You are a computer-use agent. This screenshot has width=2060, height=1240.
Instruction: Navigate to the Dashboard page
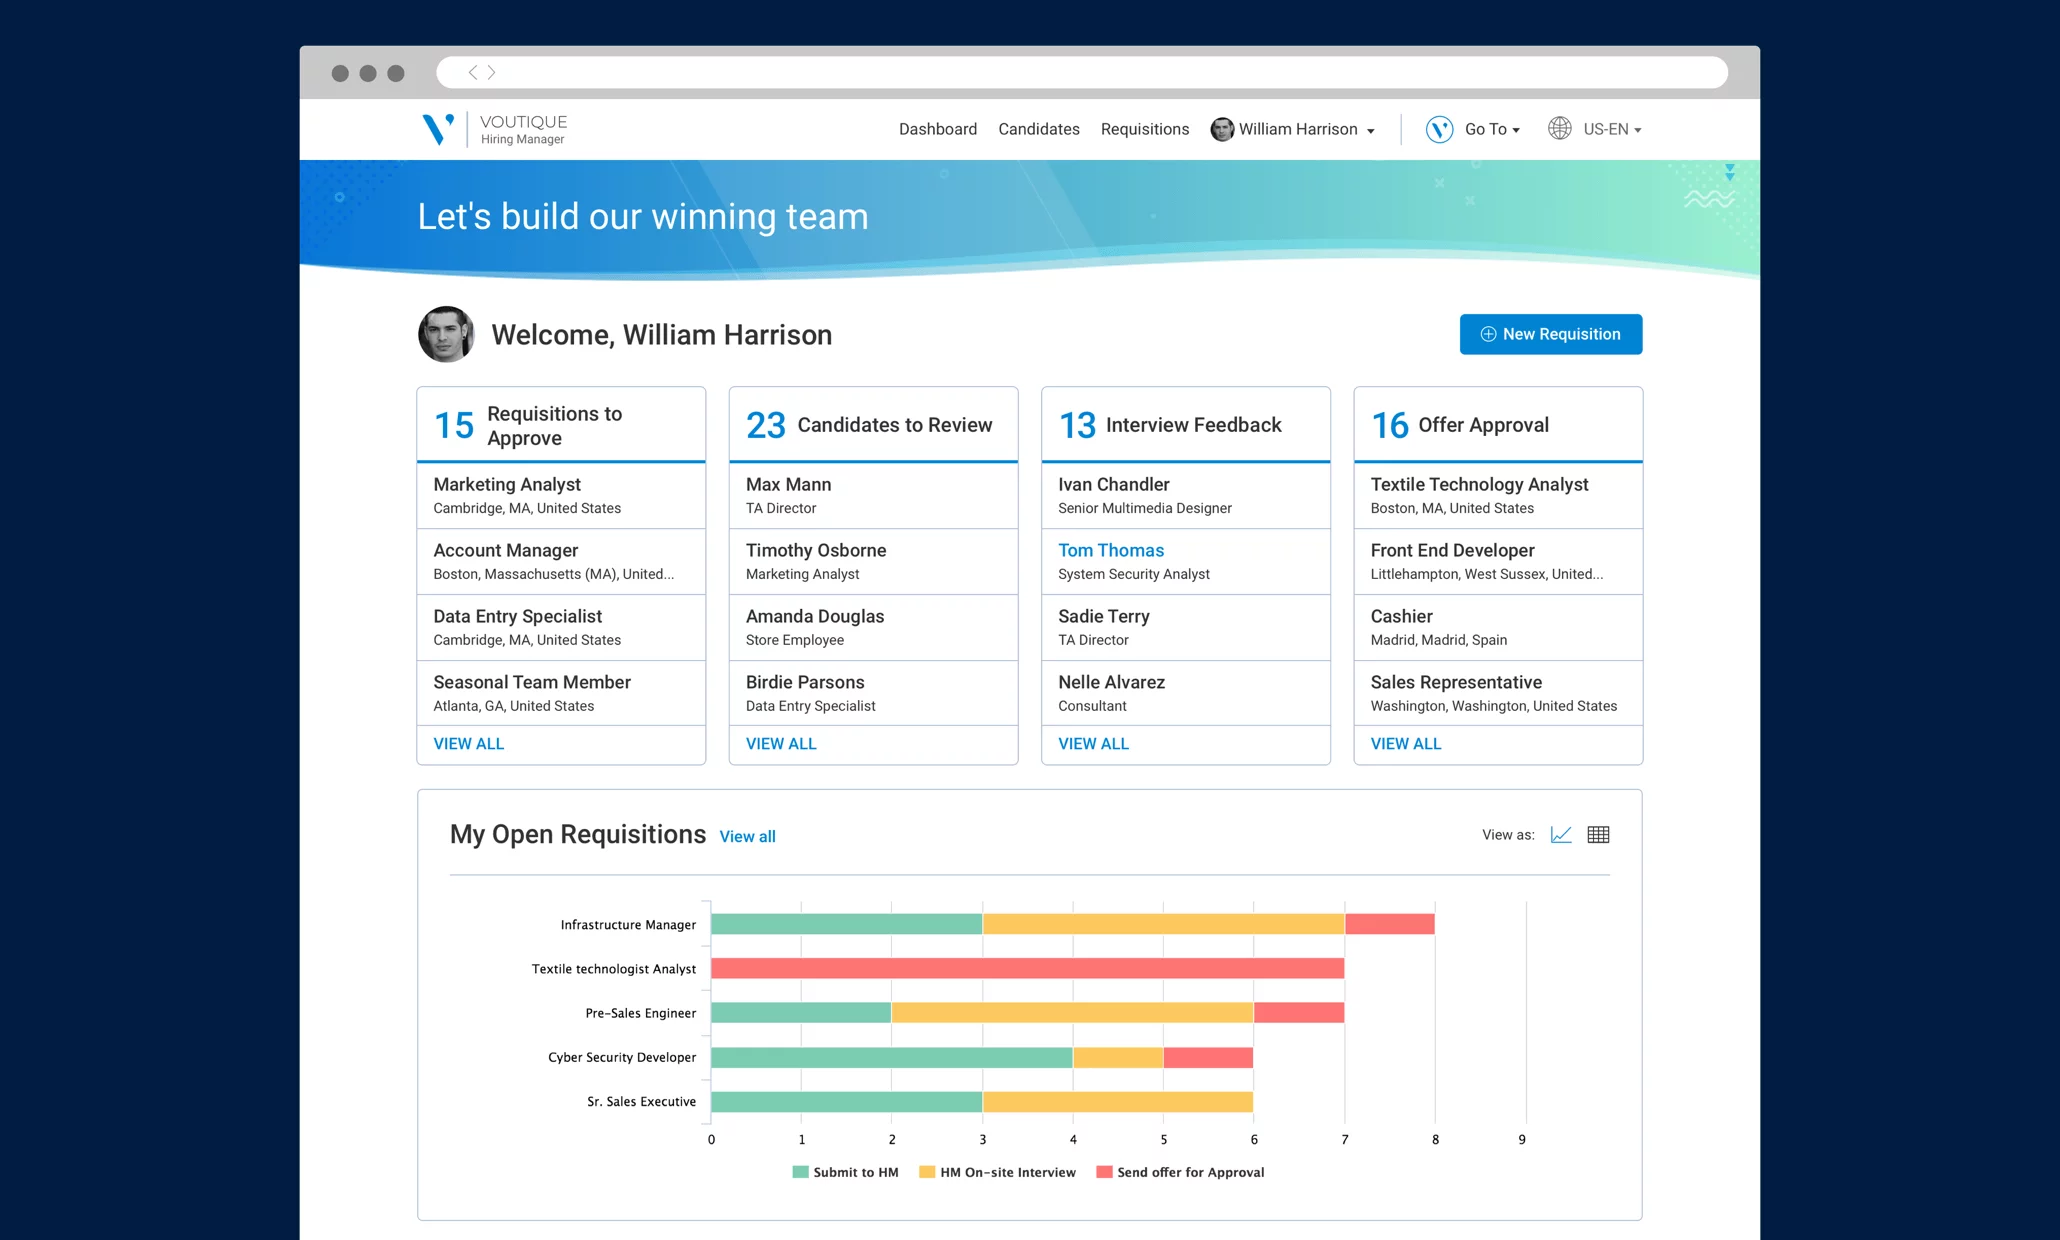click(x=937, y=129)
